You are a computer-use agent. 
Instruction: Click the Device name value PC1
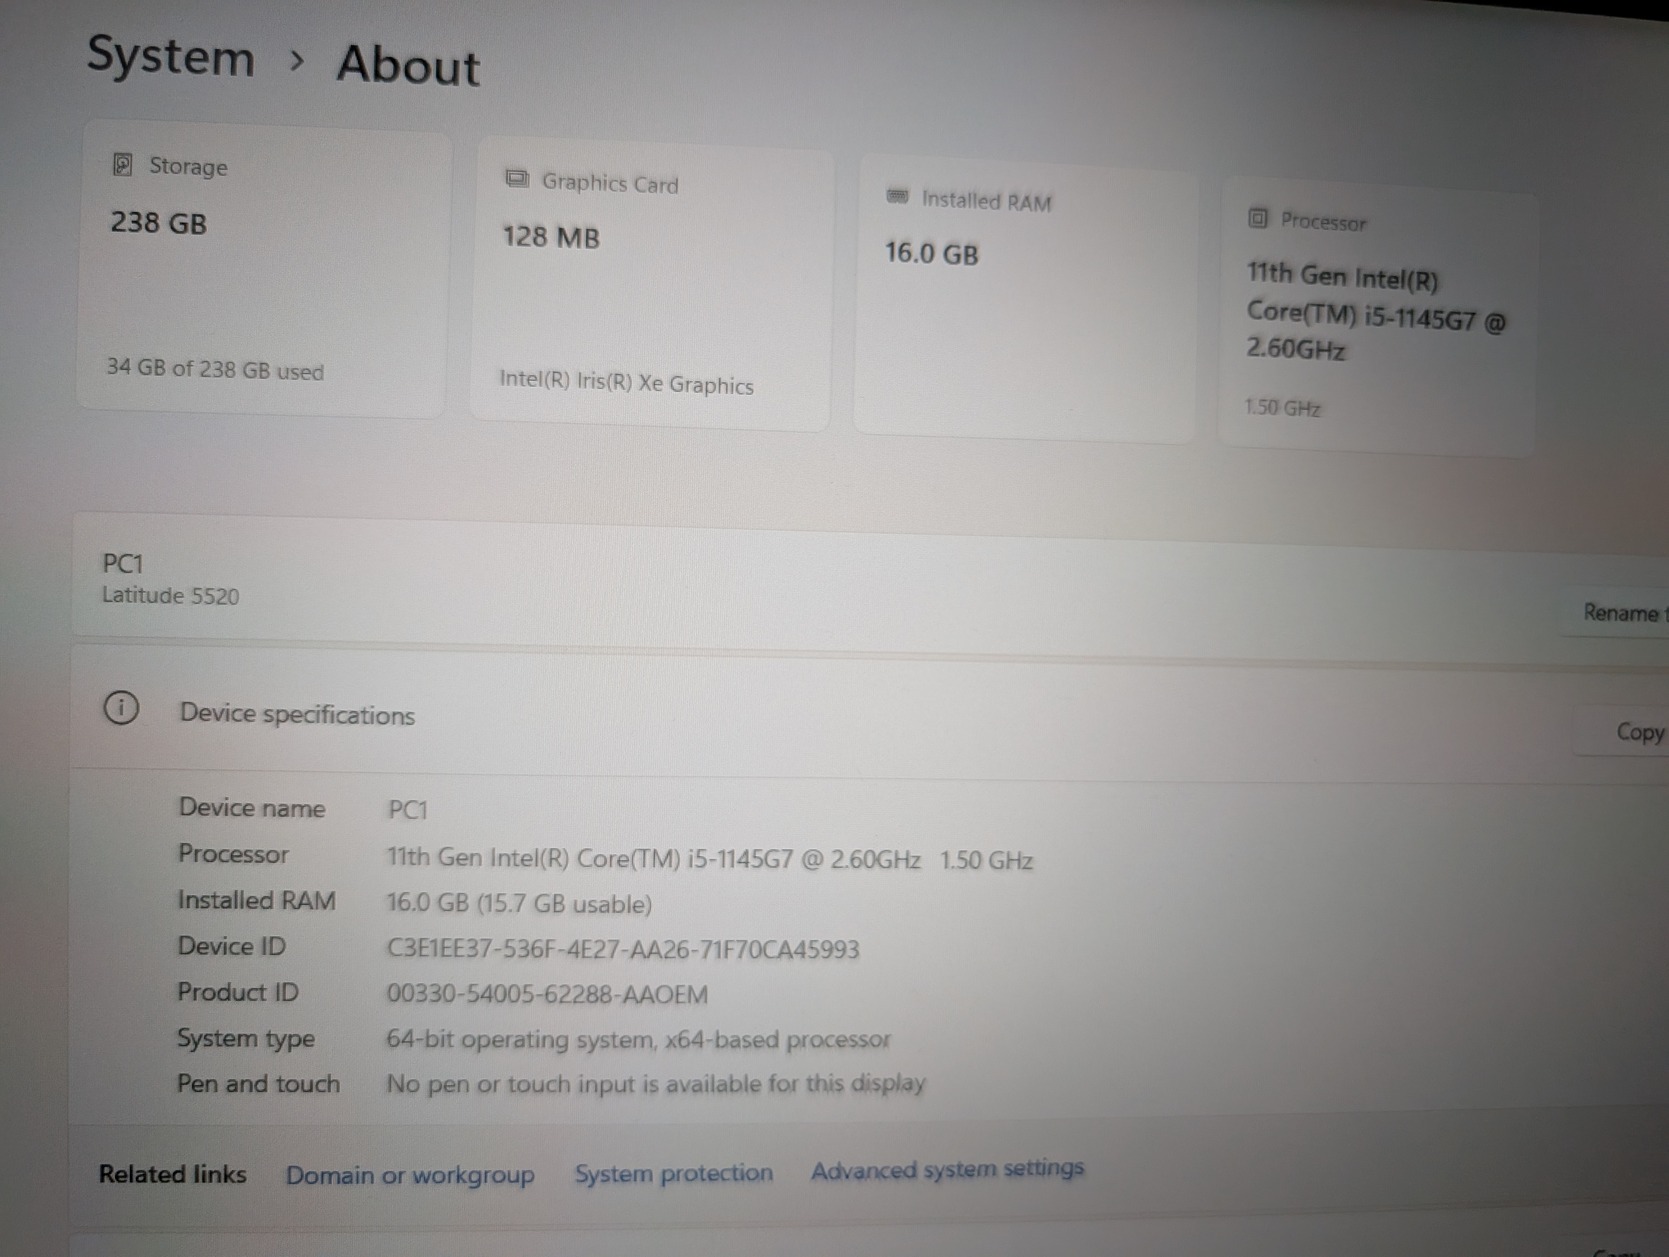[x=407, y=809]
